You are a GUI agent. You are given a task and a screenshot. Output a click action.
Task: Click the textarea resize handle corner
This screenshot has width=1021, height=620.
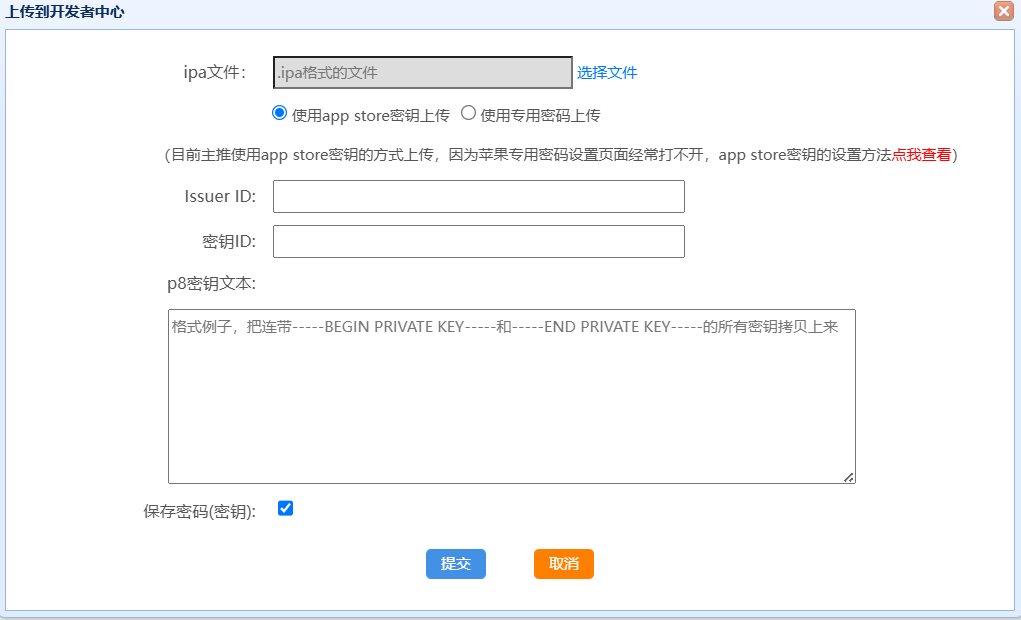click(x=848, y=477)
